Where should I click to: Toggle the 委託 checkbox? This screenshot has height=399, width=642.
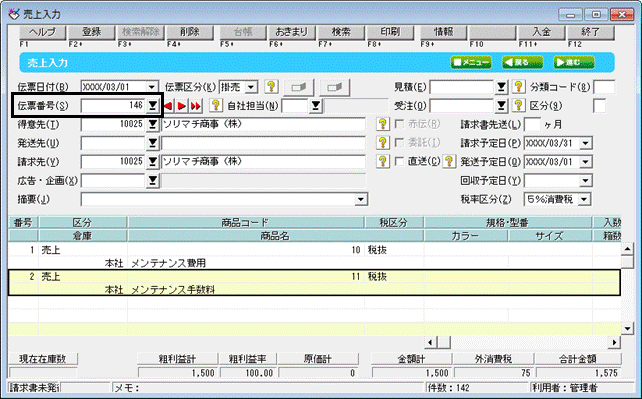point(400,143)
